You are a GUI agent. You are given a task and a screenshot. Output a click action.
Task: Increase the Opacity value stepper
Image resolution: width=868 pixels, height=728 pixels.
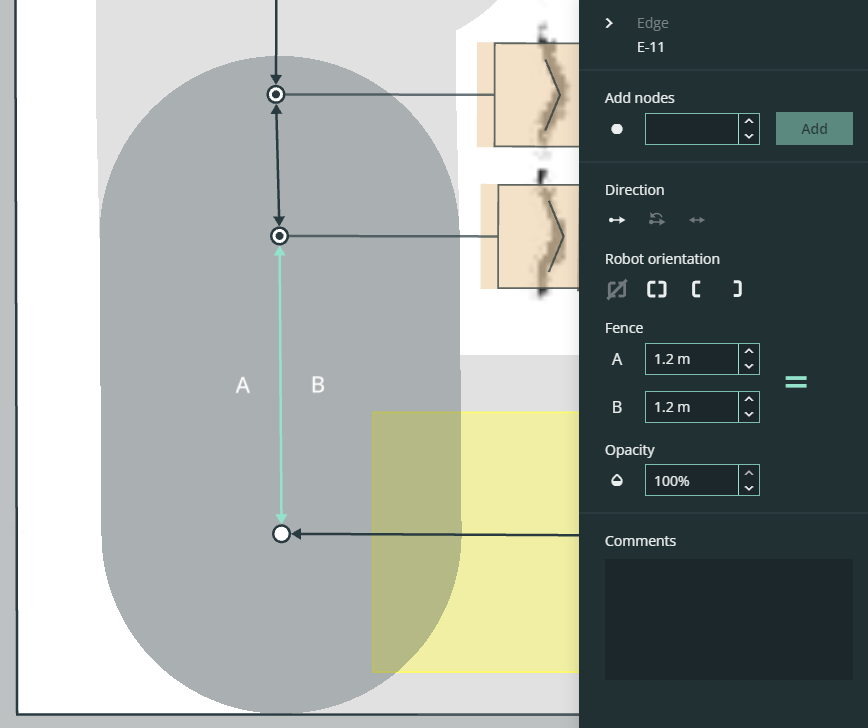(749, 474)
